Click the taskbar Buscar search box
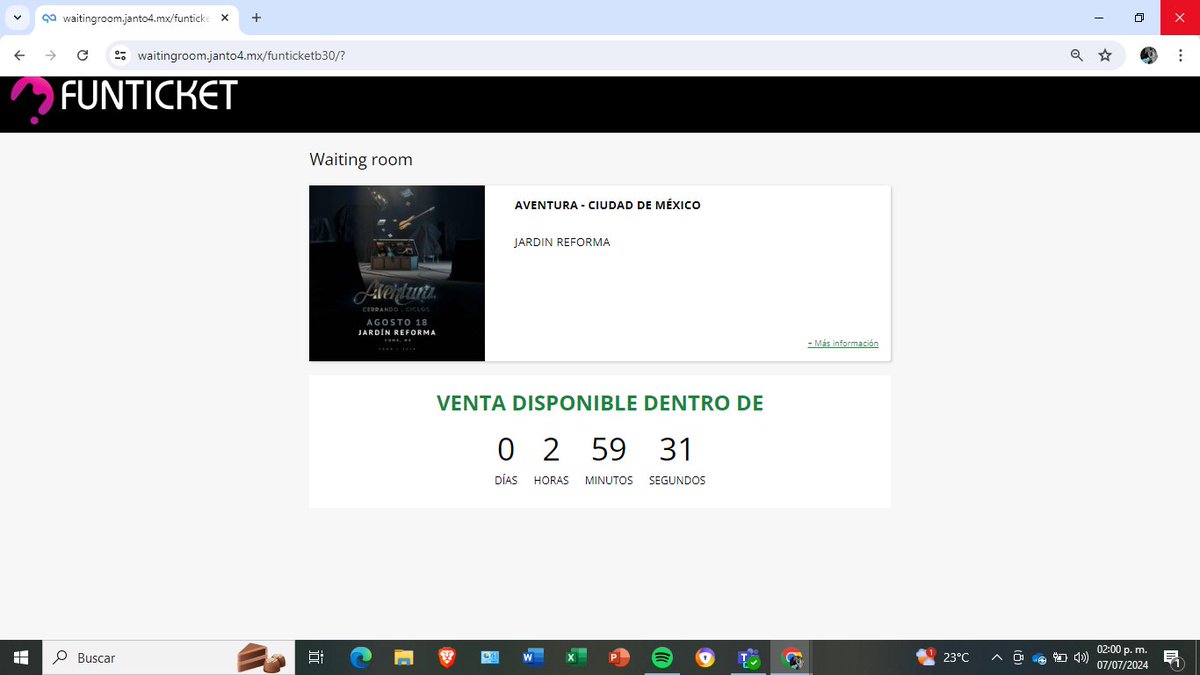 point(168,657)
